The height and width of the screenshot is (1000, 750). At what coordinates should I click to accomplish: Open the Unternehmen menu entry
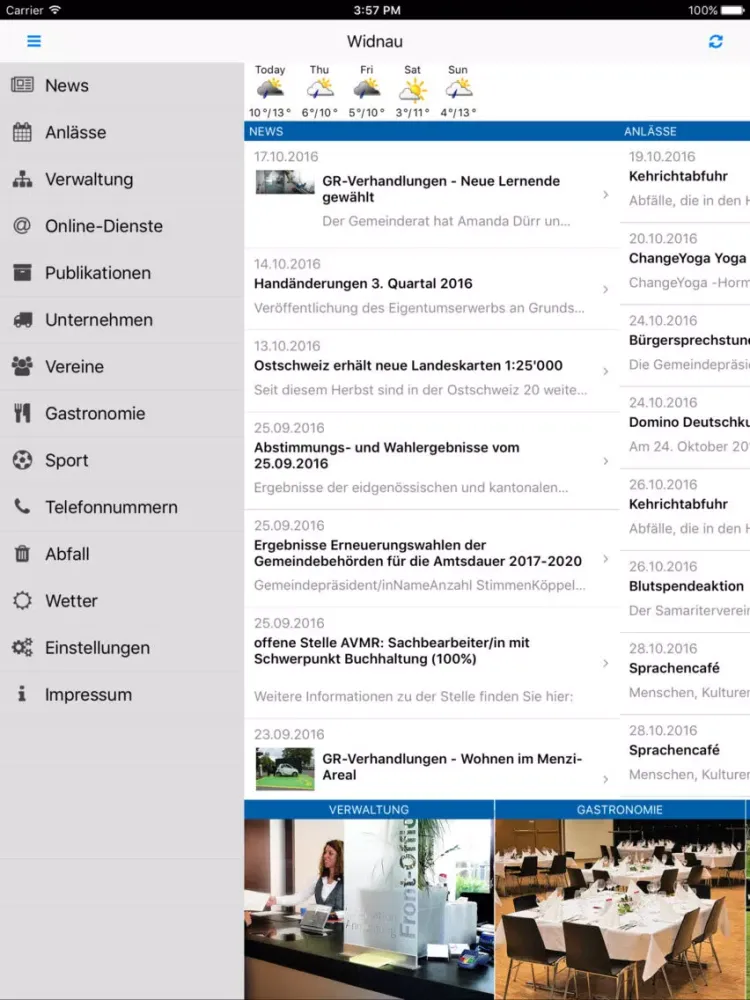[122, 320]
